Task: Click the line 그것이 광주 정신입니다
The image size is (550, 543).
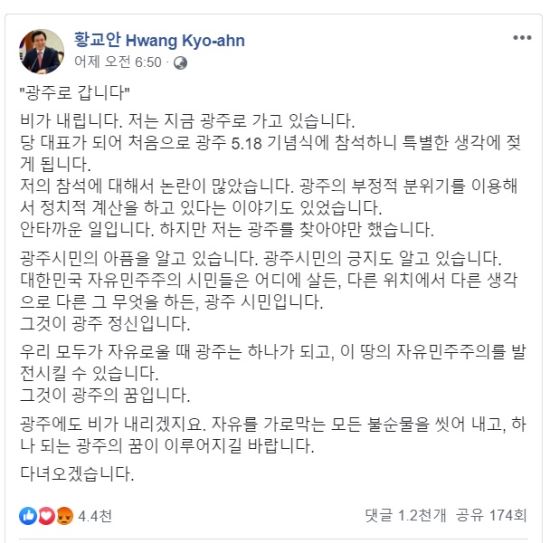Action: pyautogui.click(x=105, y=323)
